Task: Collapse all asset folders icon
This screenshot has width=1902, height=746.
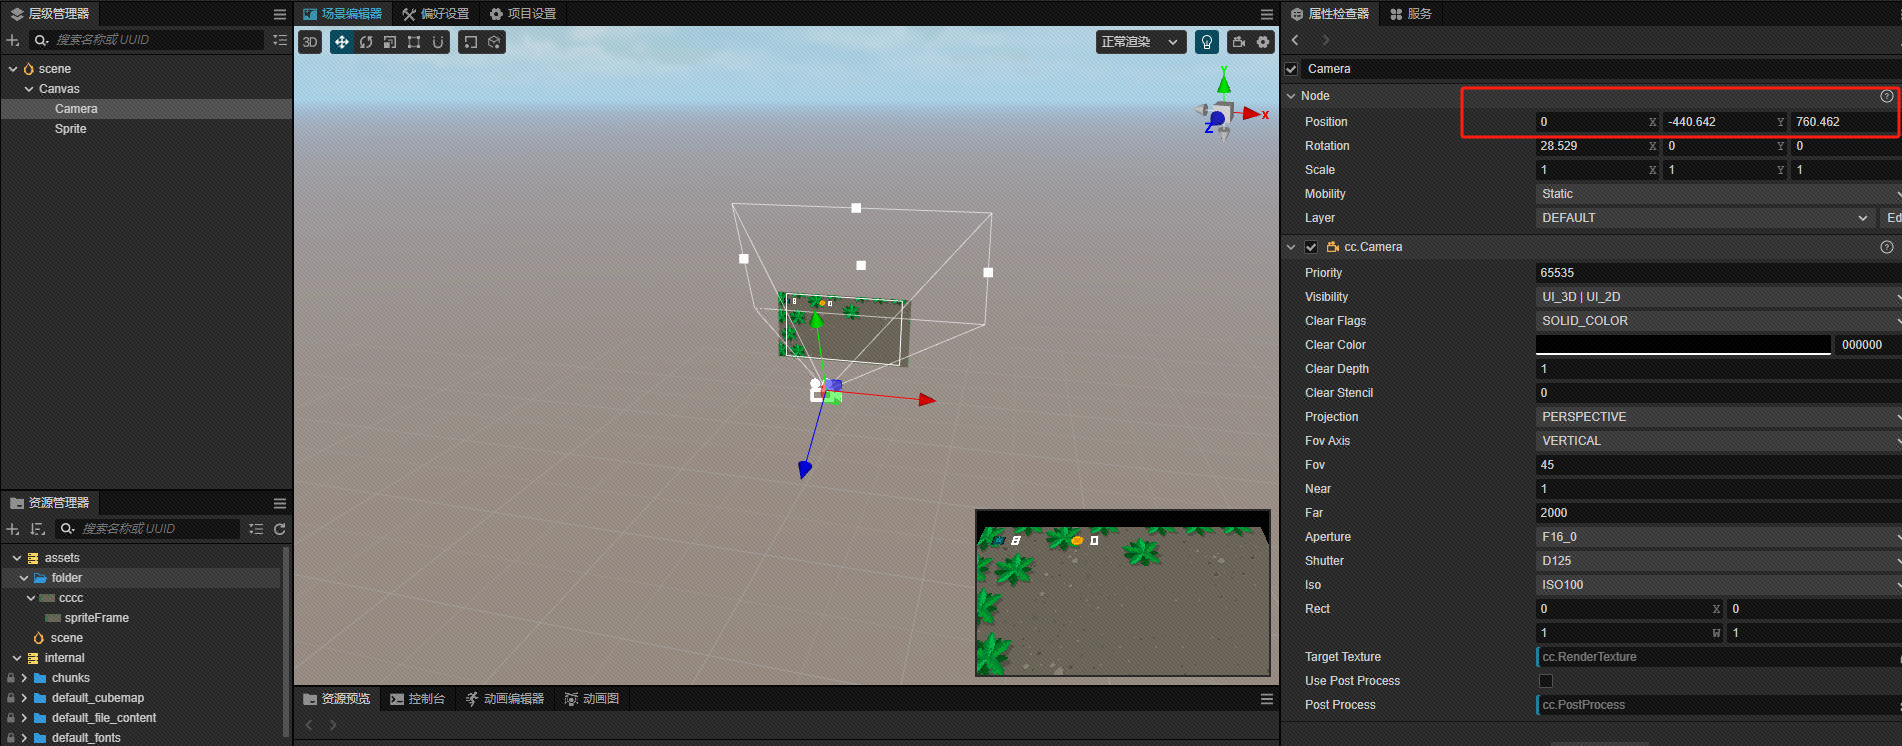Action: pyautogui.click(x=256, y=529)
